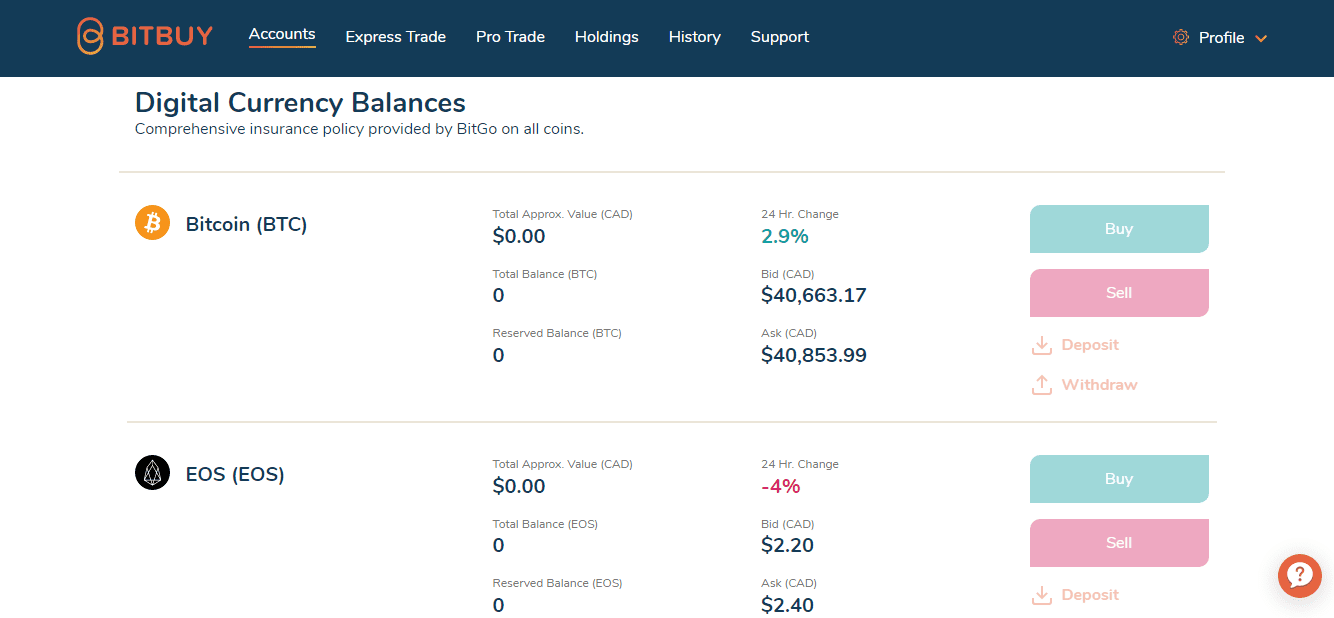Viewport: 1334px width, 618px height.
Task: Click the Bitcoin ask price $40,853.99
Action: (x=814, y=355)
